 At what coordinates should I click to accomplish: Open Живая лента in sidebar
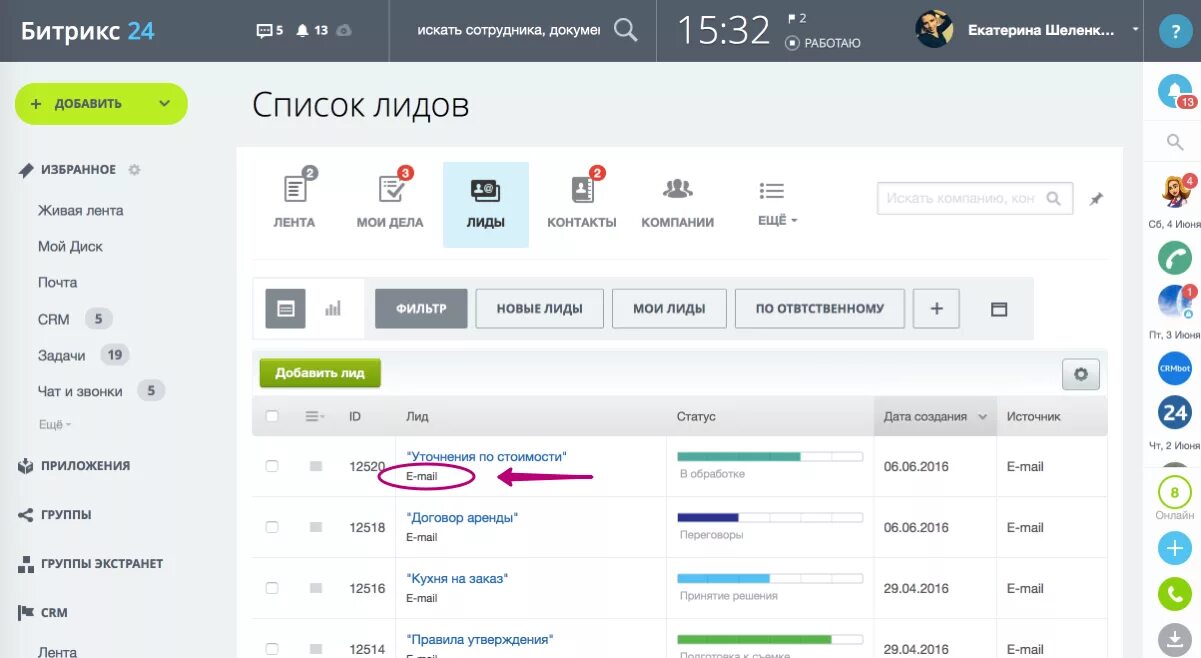81,210
